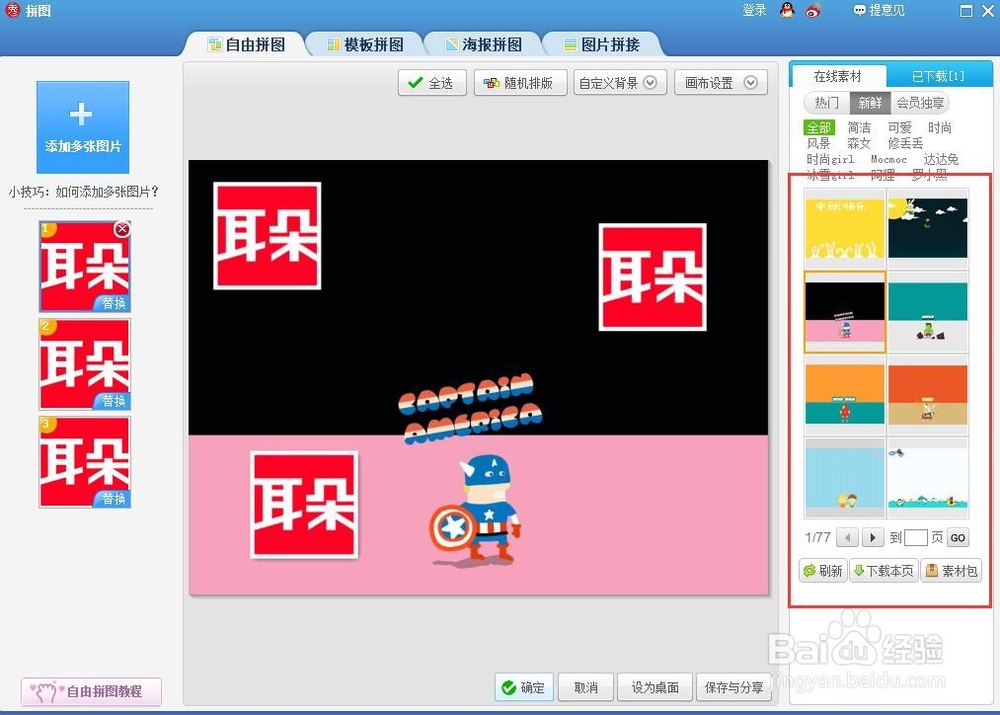Open the 提意见 feedback link
The width and height of the screenshot is (1000, 715).
click(879, 10)
